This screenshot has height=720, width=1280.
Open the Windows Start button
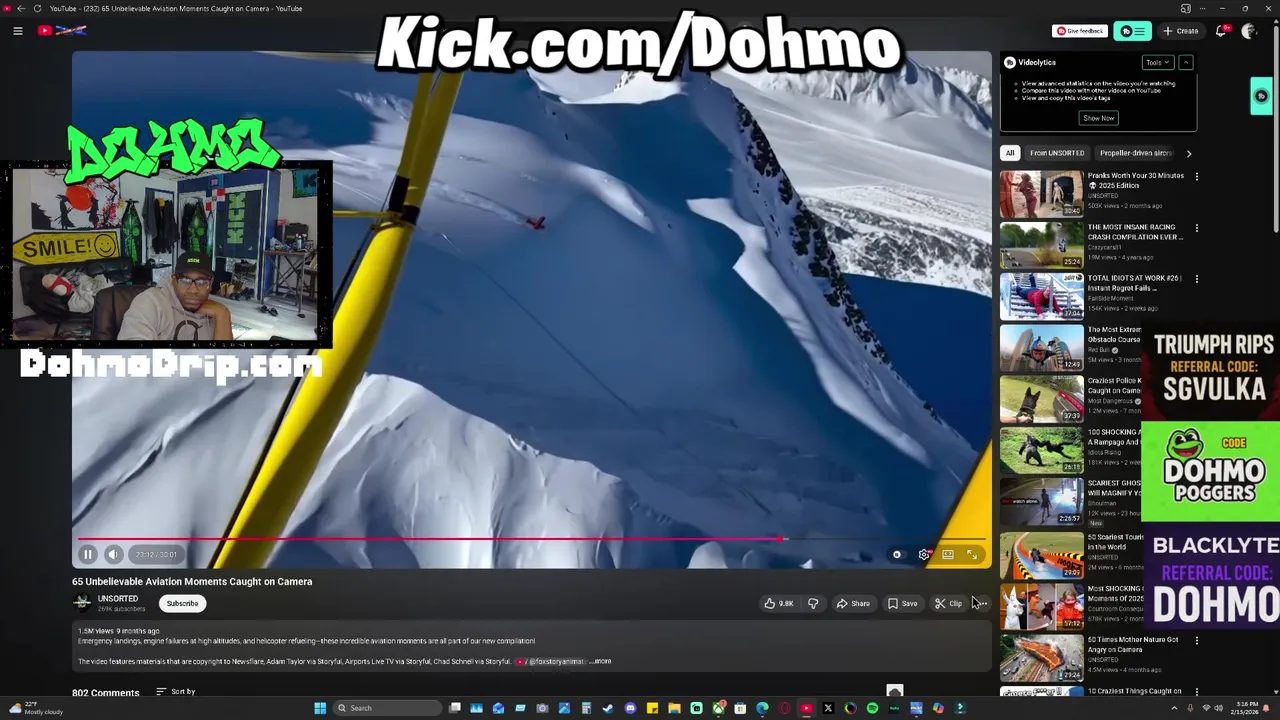pos(320,708)
